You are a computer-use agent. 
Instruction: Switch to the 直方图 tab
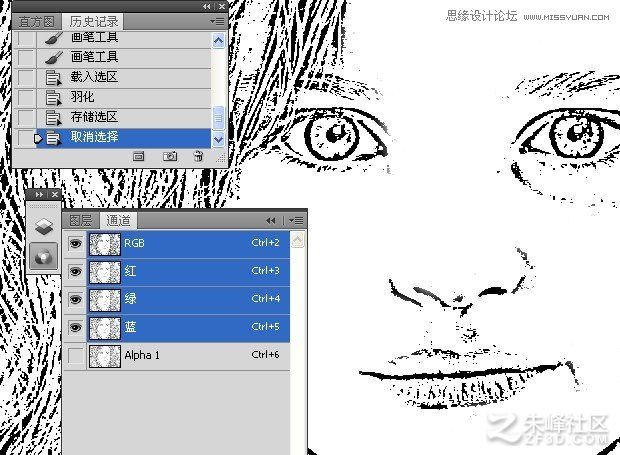click(37, 22)
